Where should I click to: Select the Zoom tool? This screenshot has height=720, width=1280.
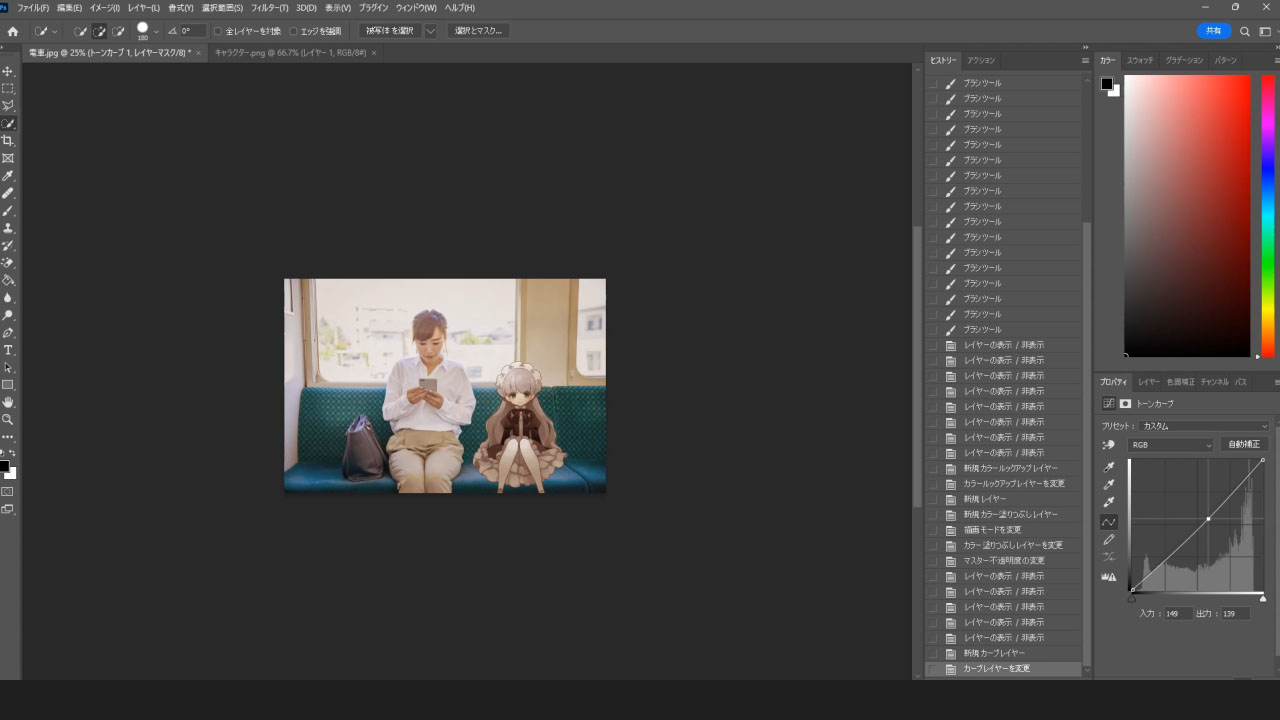point(8,419)
